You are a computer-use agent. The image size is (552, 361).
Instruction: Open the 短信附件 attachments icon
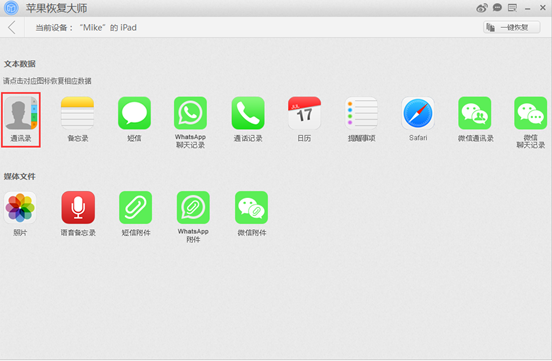point(136,208)
